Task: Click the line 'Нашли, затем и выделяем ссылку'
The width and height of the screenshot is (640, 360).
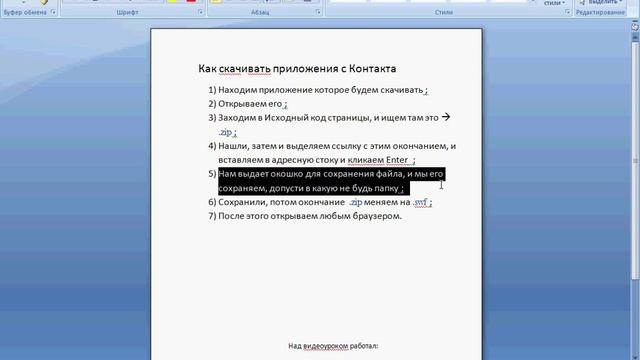Action: coord(337,146)
